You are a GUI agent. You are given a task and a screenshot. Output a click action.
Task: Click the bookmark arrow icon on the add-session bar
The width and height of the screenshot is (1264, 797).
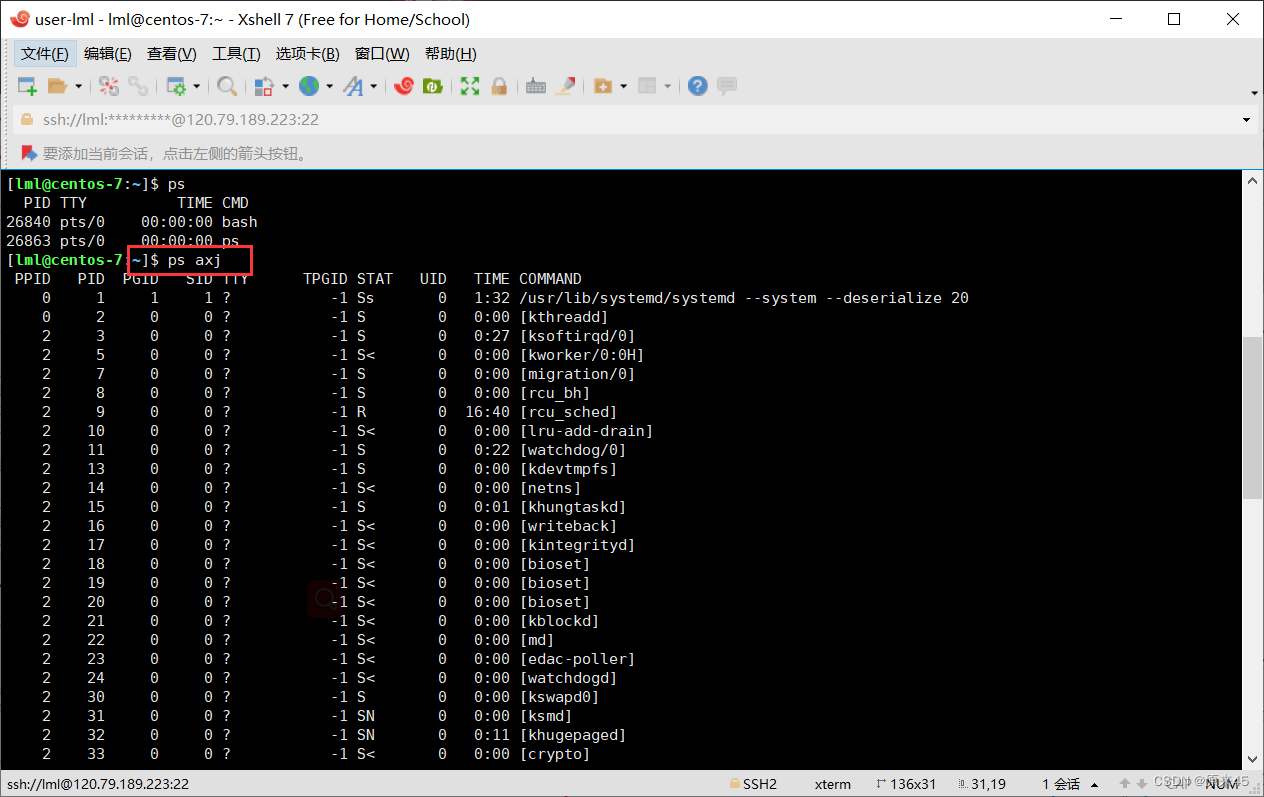(x=28, y=153)
